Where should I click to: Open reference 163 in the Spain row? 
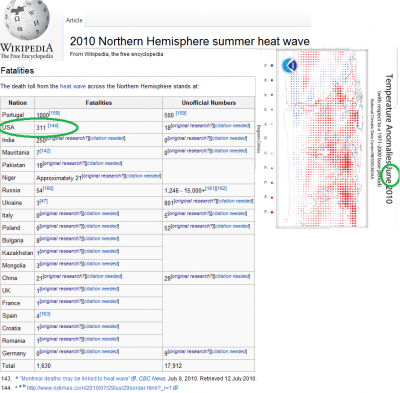[45, 314]
